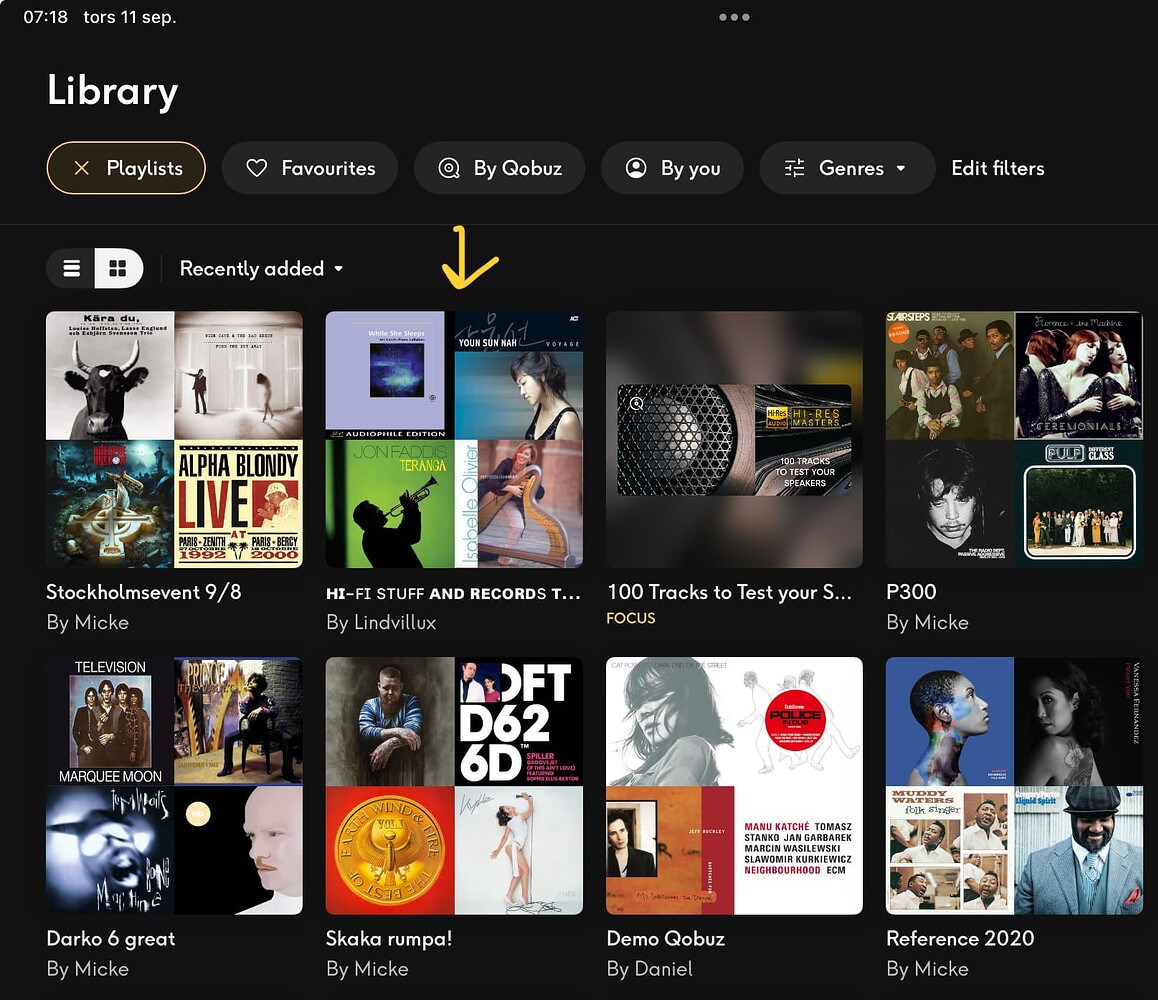Image resolution: width=1158 pixels, height=1000 pixels.
Task: Click the heart icon on Favourites filter
Action: [256, 168]
